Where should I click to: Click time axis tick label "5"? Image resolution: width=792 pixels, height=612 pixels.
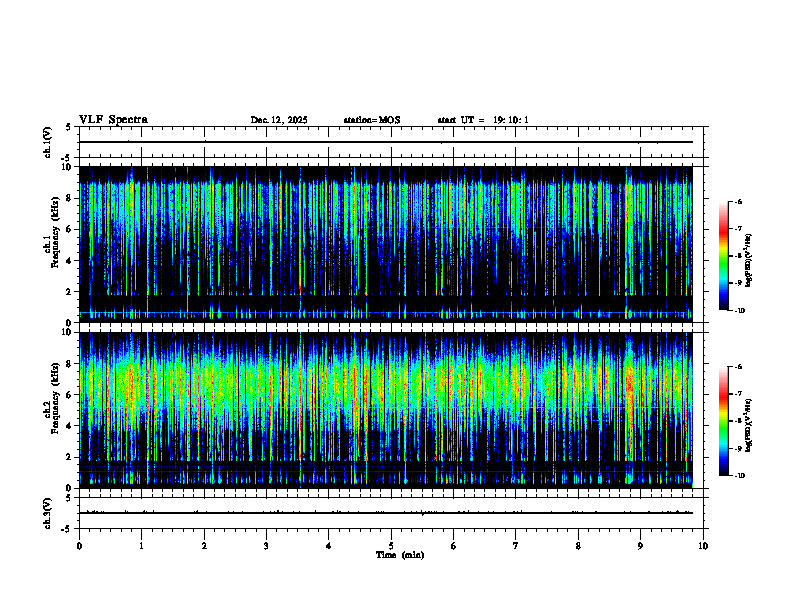[x=391, y=546]
